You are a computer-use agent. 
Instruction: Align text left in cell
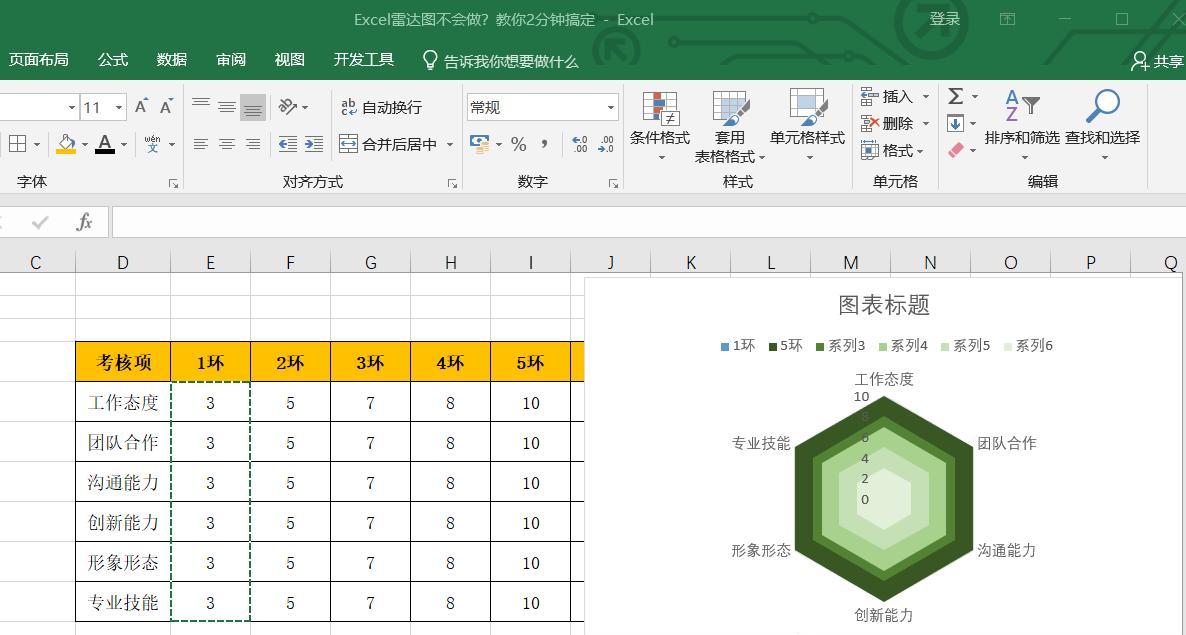(x=200, y=144)
